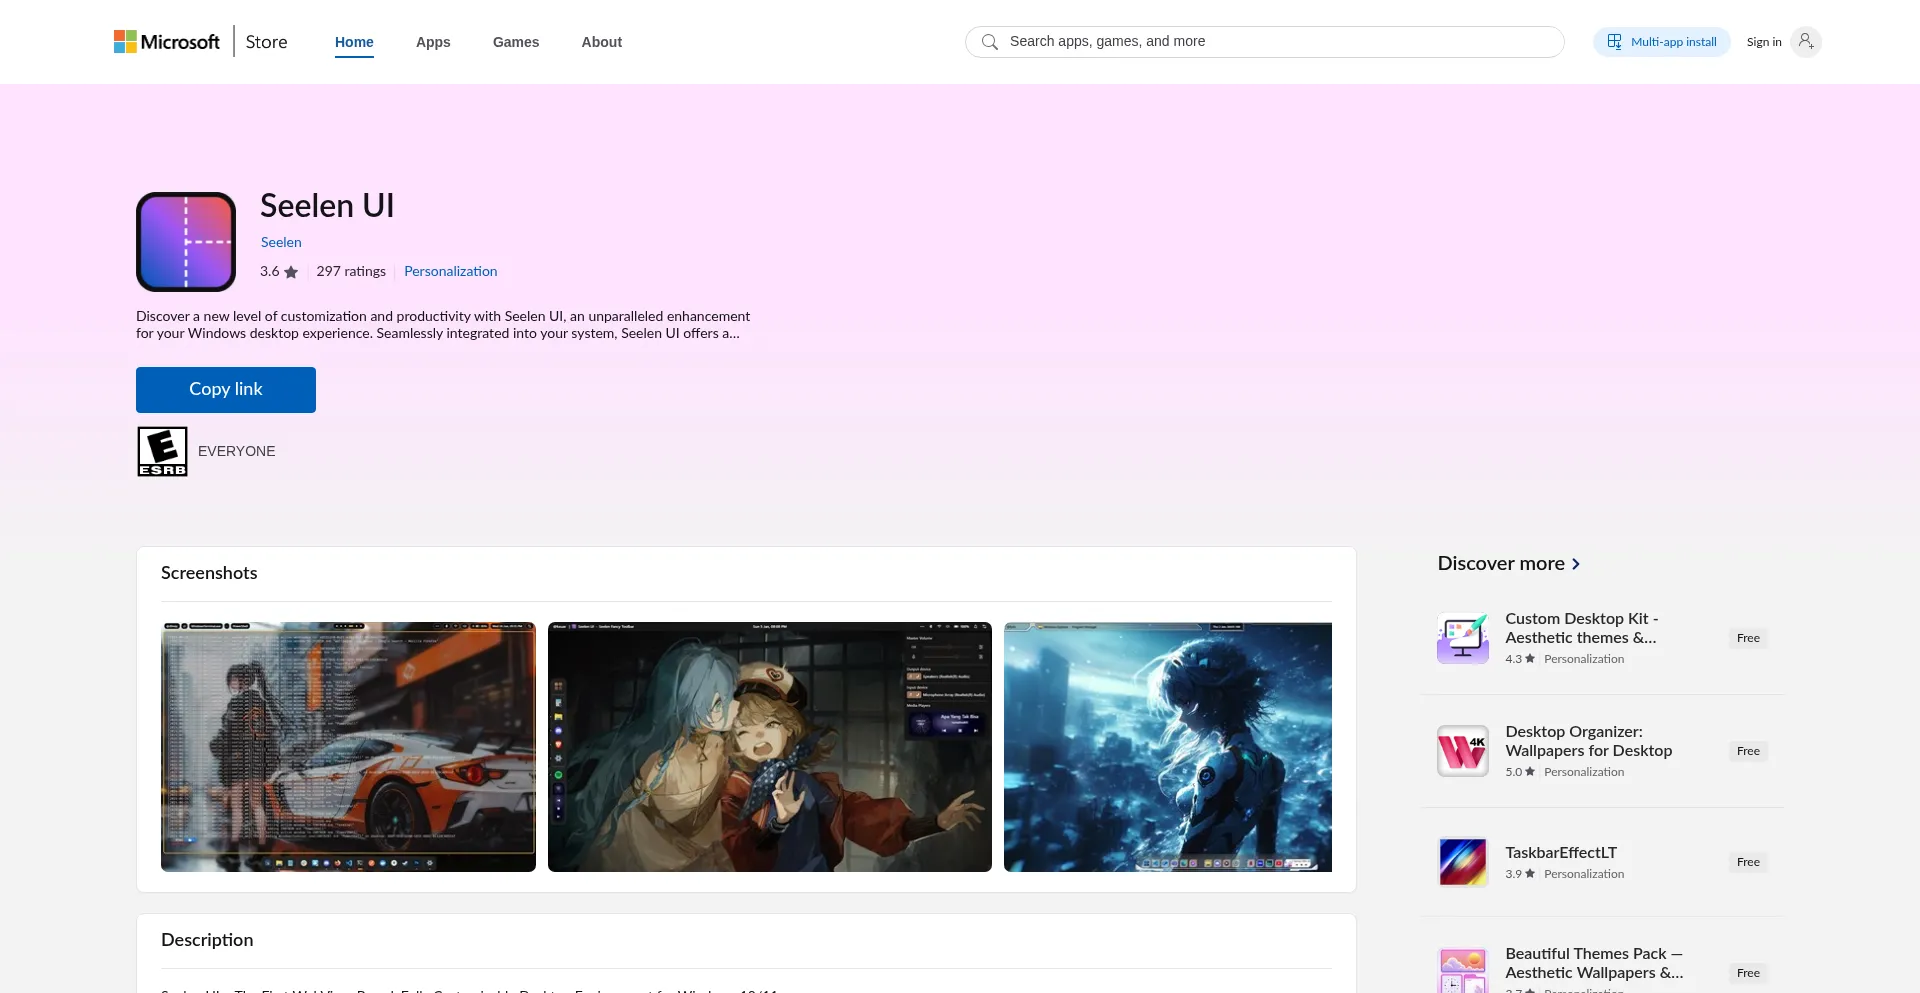Screen dimensions: 1920x993
Task: Click Free button for Custom Desktop Kit
Action: coord(1748,638)
